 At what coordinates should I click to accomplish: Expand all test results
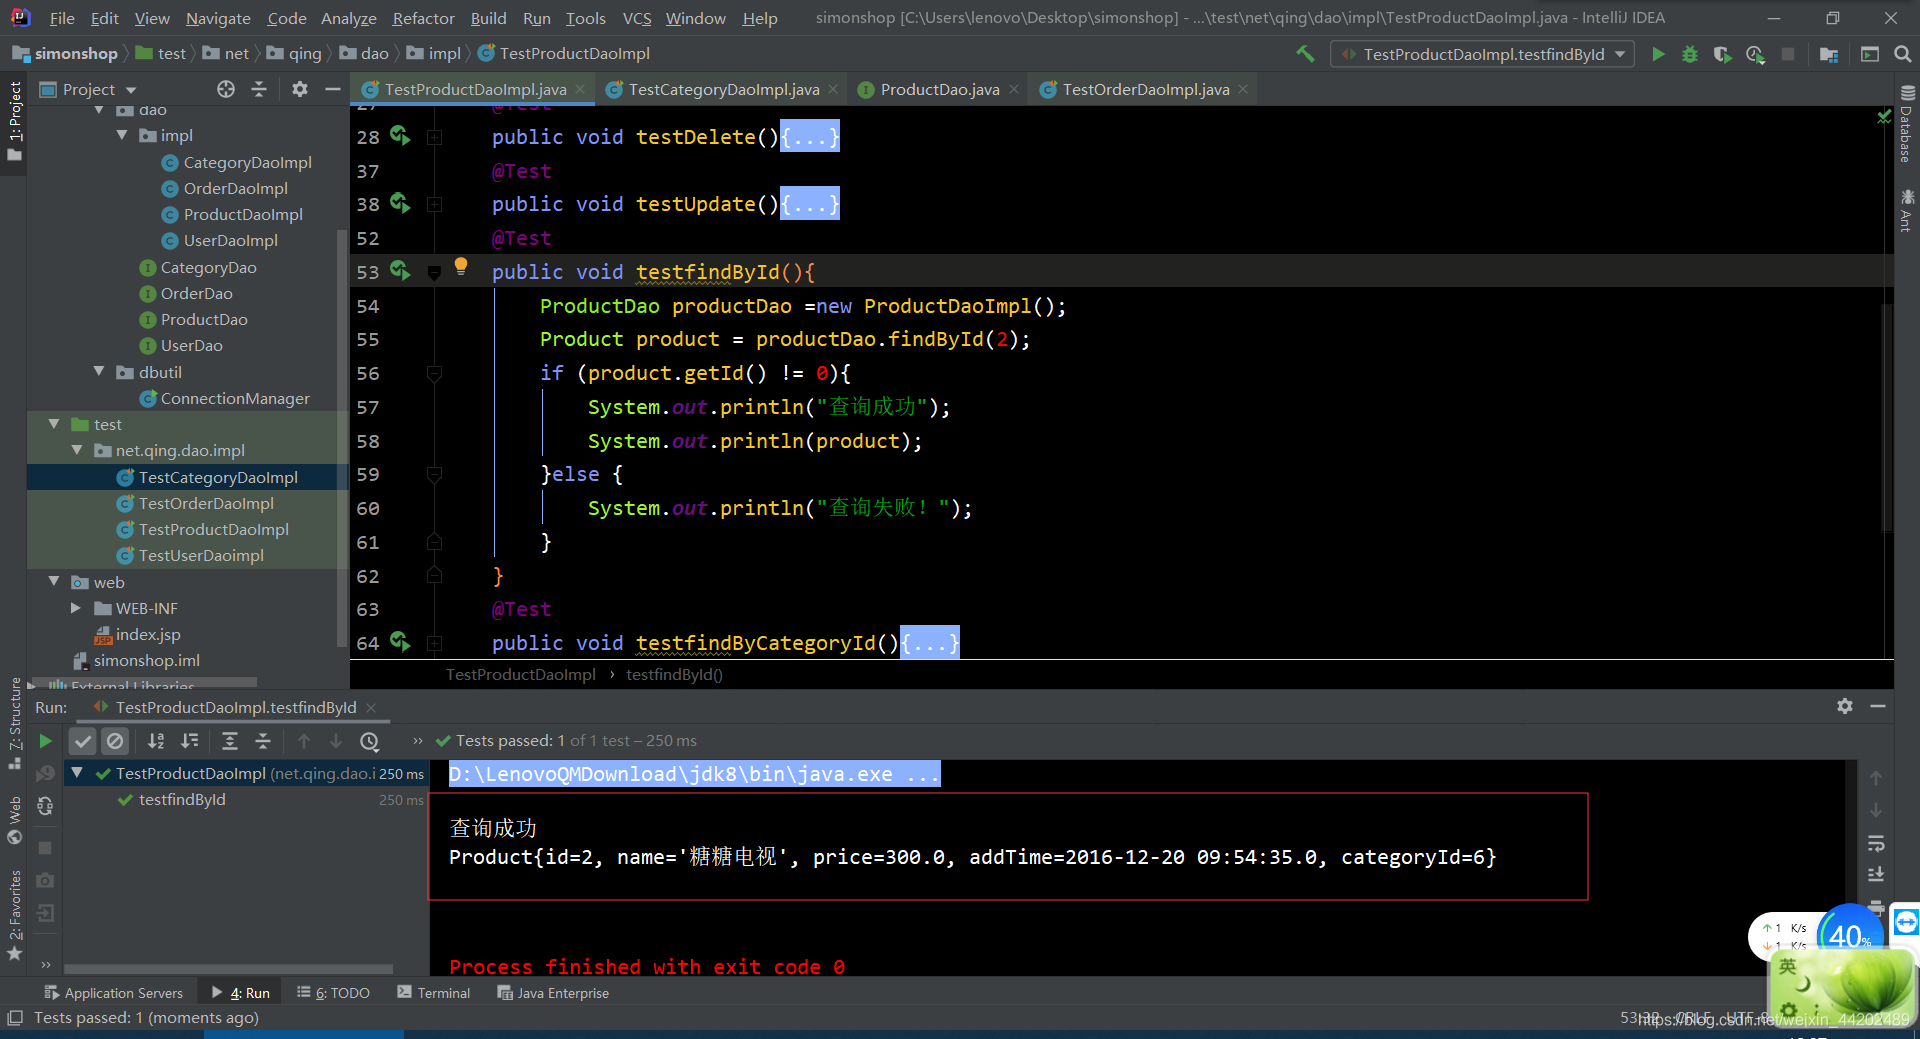[x=230, y=741]
